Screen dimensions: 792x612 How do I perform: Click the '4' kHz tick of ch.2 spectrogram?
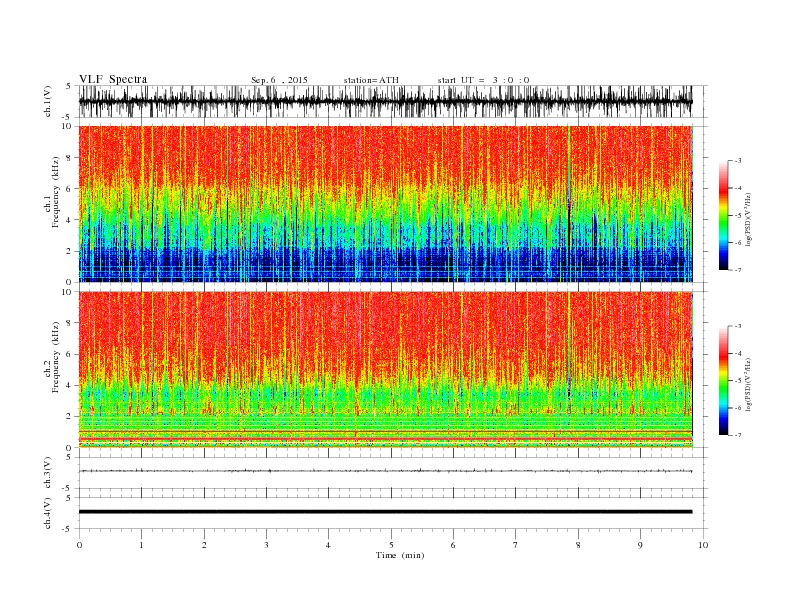pos(69,386)
